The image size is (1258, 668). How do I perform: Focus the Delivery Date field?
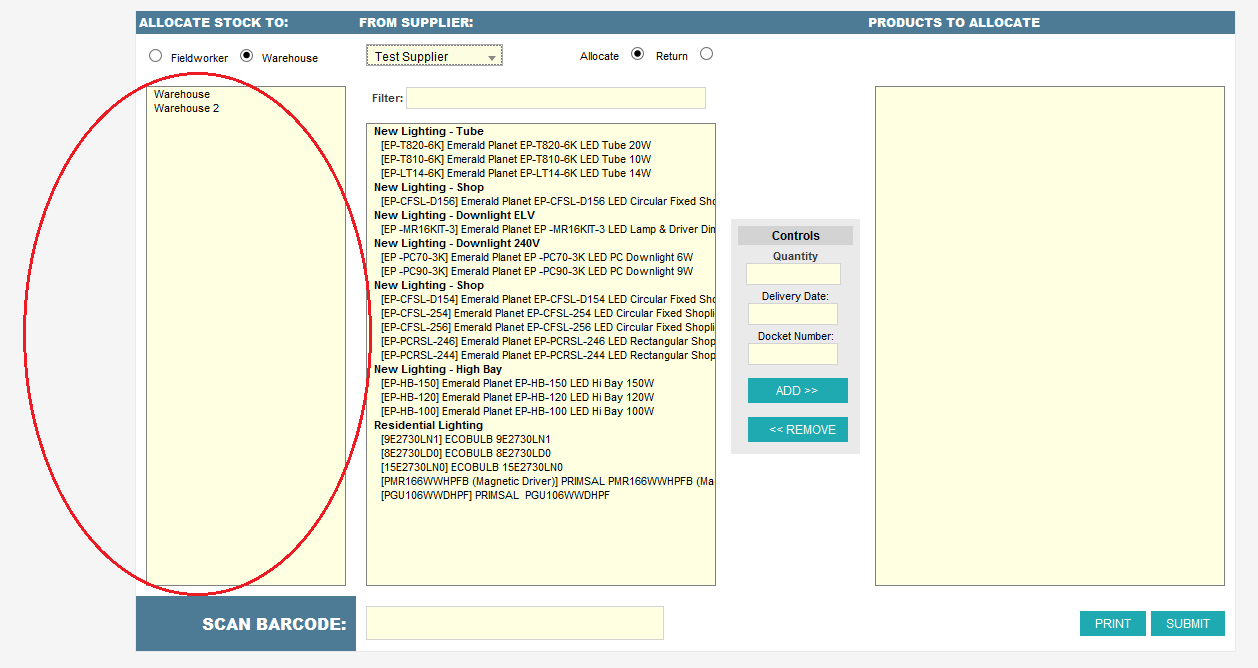[x=793, y=314]
